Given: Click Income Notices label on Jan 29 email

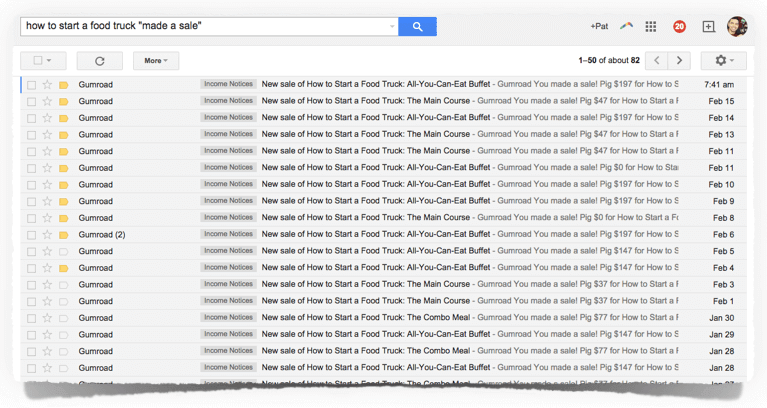Looking at the screenshot, I should click(x=228, y=334).
